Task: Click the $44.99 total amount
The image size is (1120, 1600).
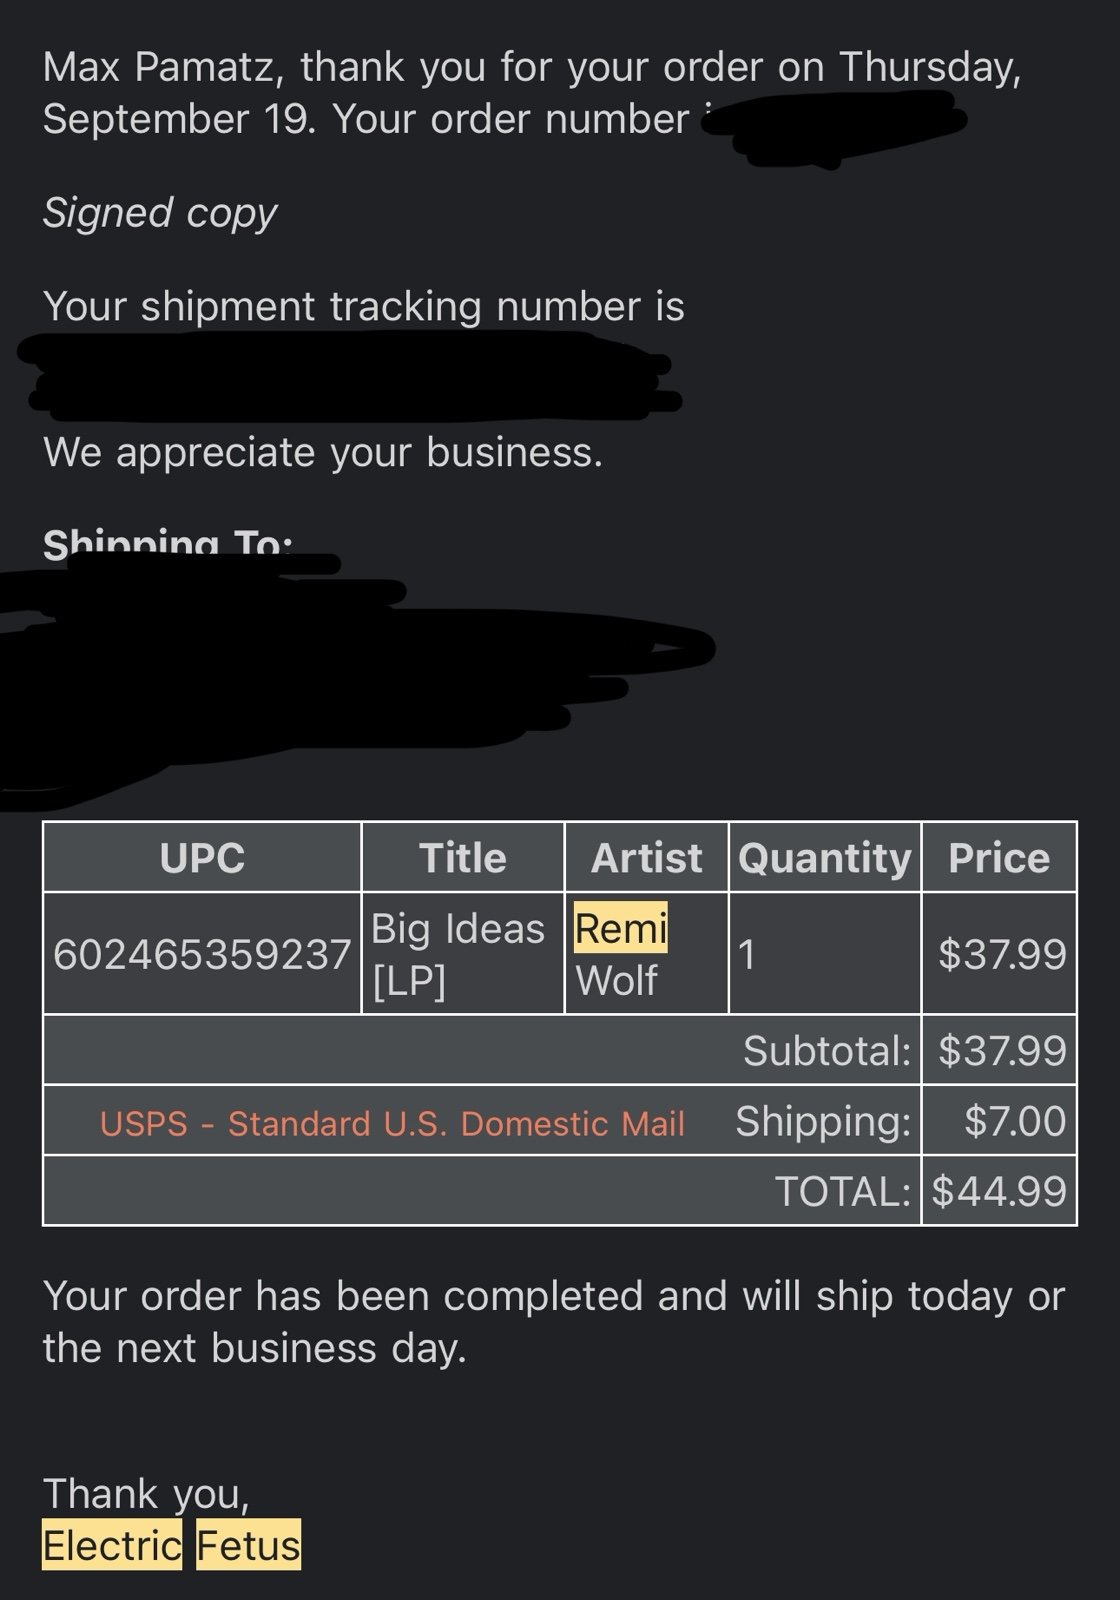Action: pos(1000,1191)
